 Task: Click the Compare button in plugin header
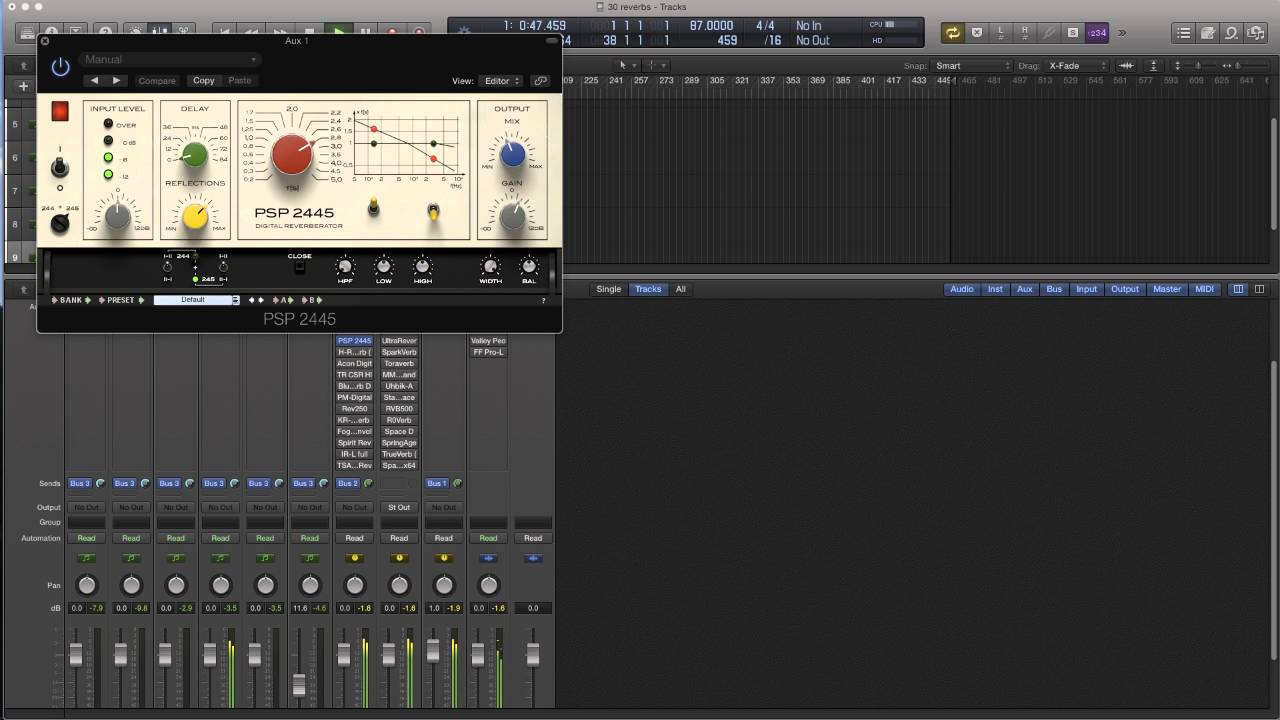pyautogui.click(x=157, y=81)
